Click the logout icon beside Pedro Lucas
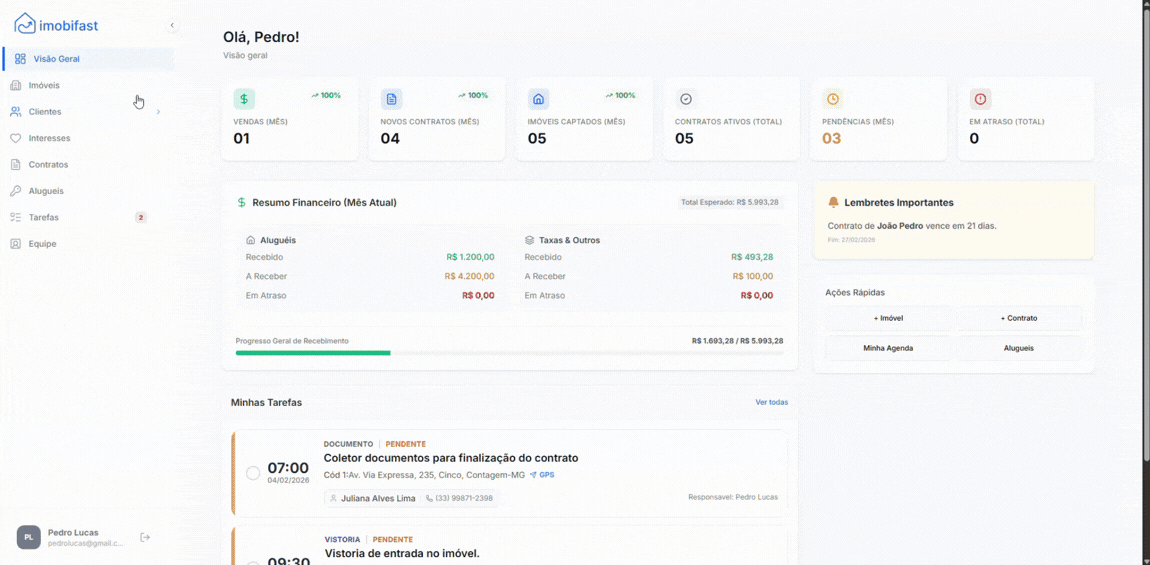This screenshot has height=565, width=1150. point(145,537)
